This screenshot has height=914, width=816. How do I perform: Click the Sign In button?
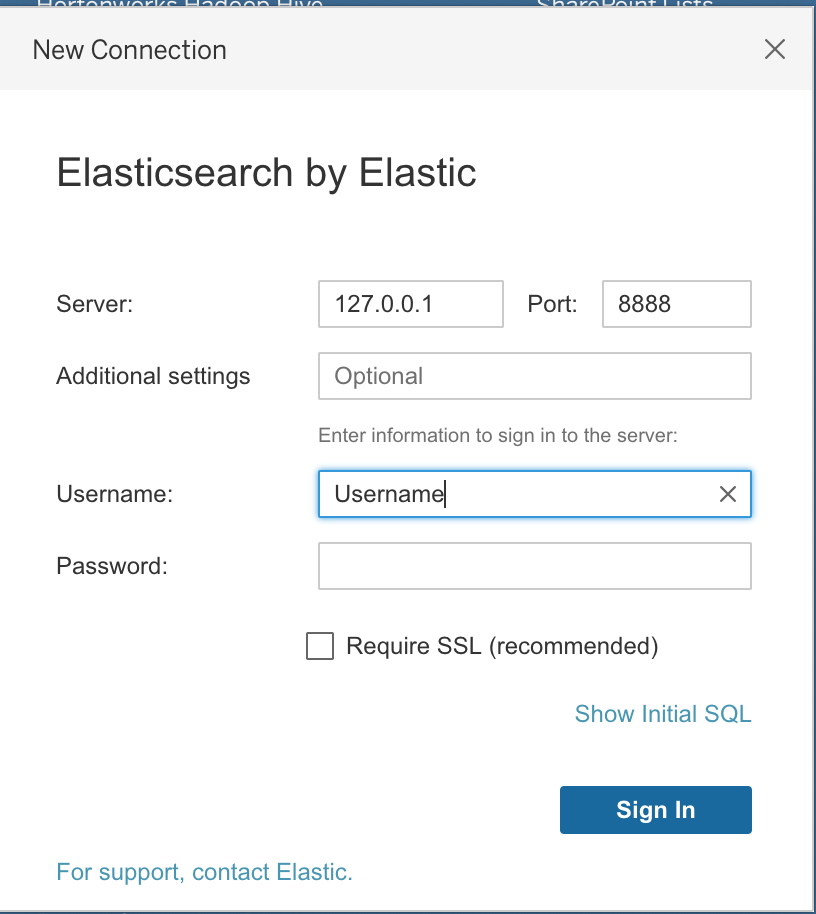(655, 810)
